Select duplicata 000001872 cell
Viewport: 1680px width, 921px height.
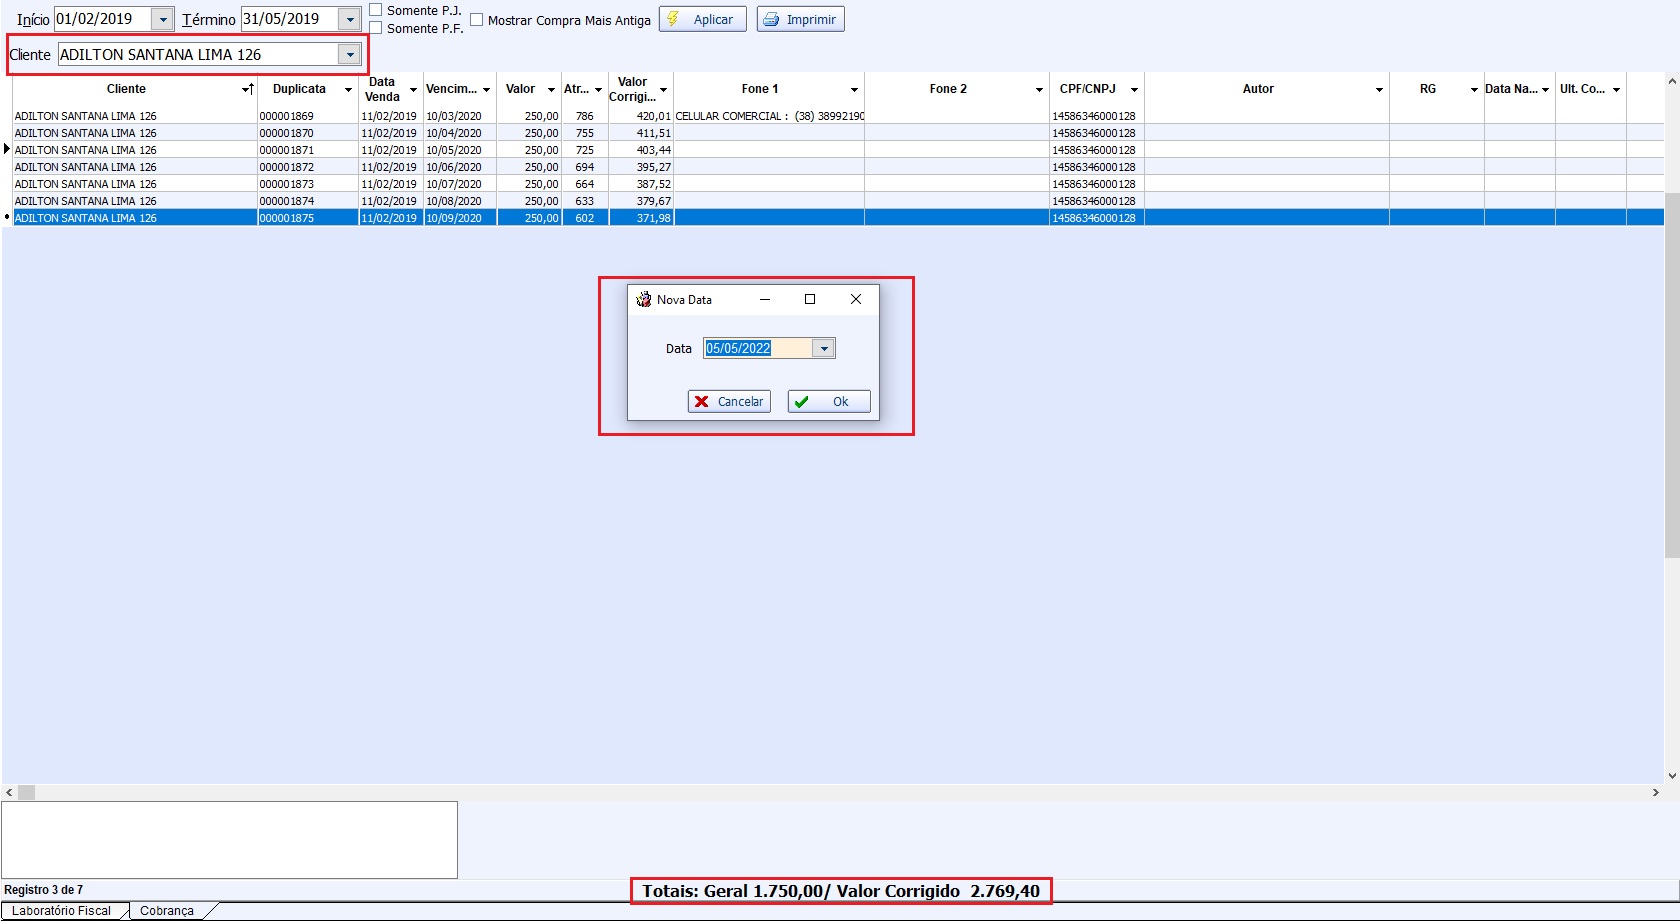click(x=308, y=167)
